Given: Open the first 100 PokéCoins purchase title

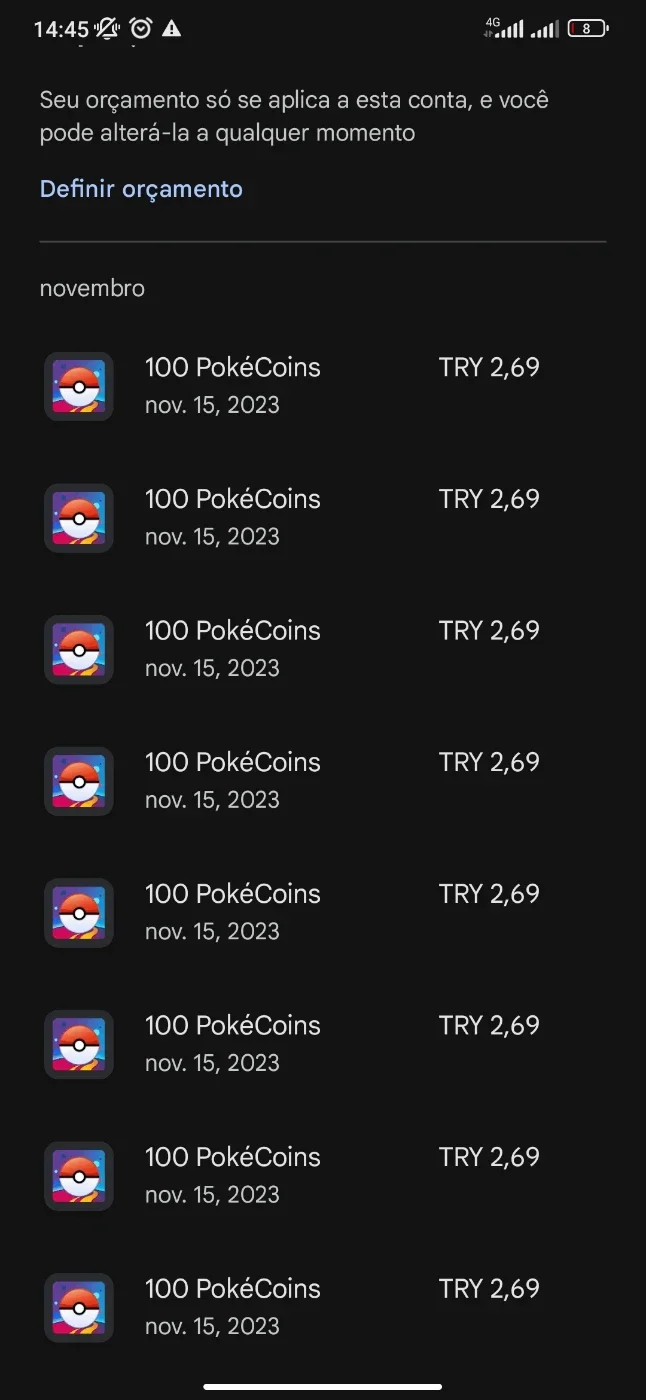Looking at the screenshot, I should [x=233, y=367].
